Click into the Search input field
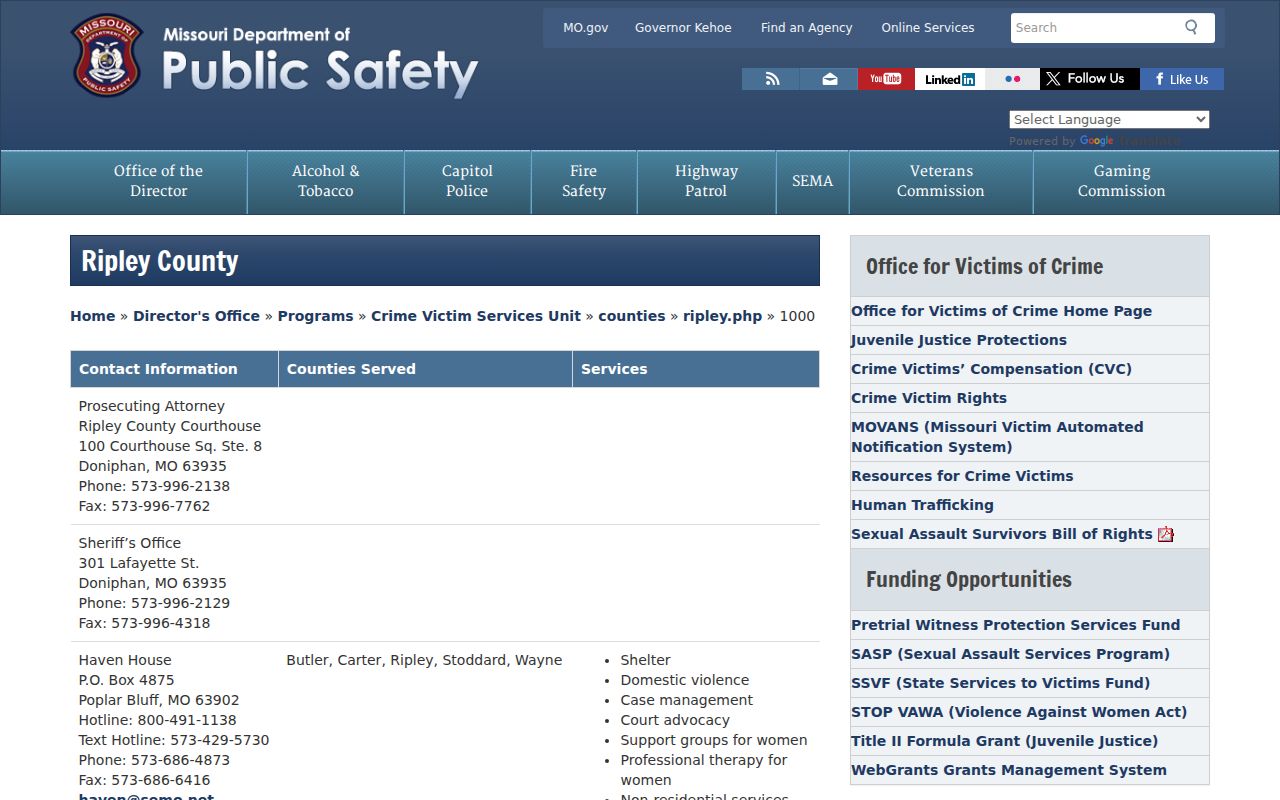This screenshot has width=1280, height=800. [1094, 28]
